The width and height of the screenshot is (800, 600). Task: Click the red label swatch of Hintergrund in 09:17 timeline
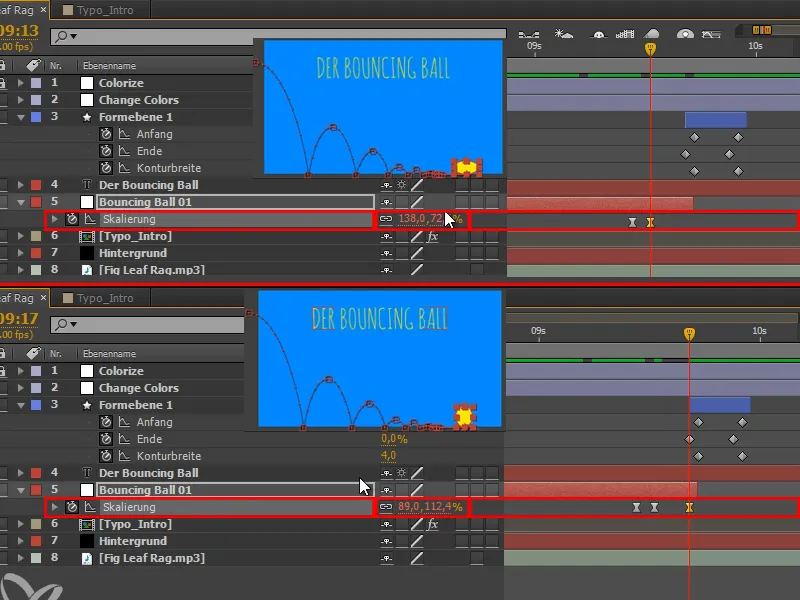pos(36,541)
